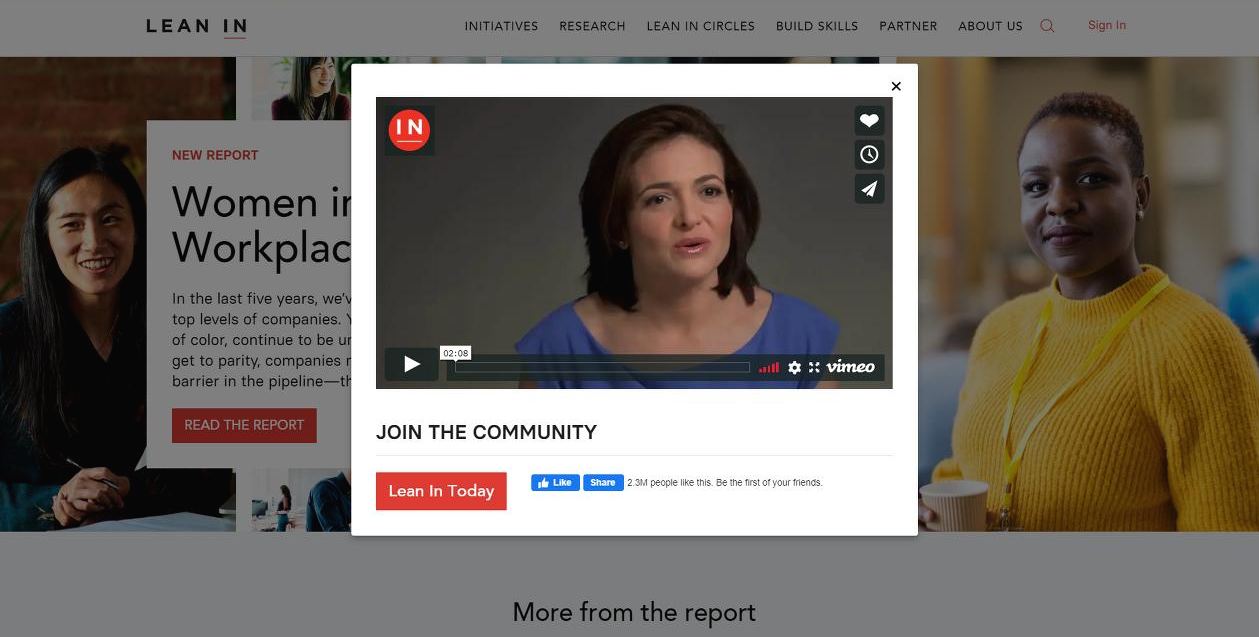Click the Sign In link
The image size is (1259, 637).
click(1106, 25)
